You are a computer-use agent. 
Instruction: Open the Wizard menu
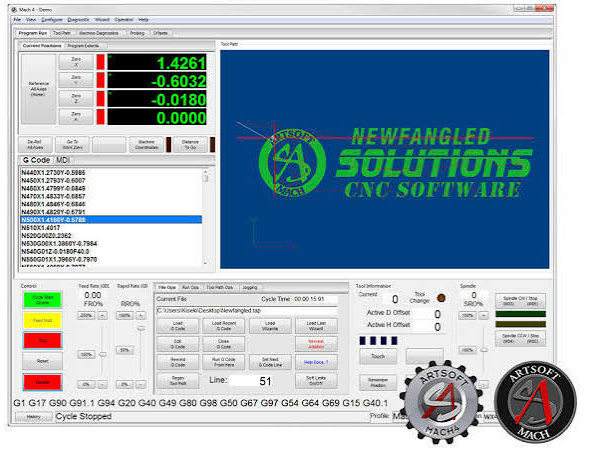coord(102,20)
